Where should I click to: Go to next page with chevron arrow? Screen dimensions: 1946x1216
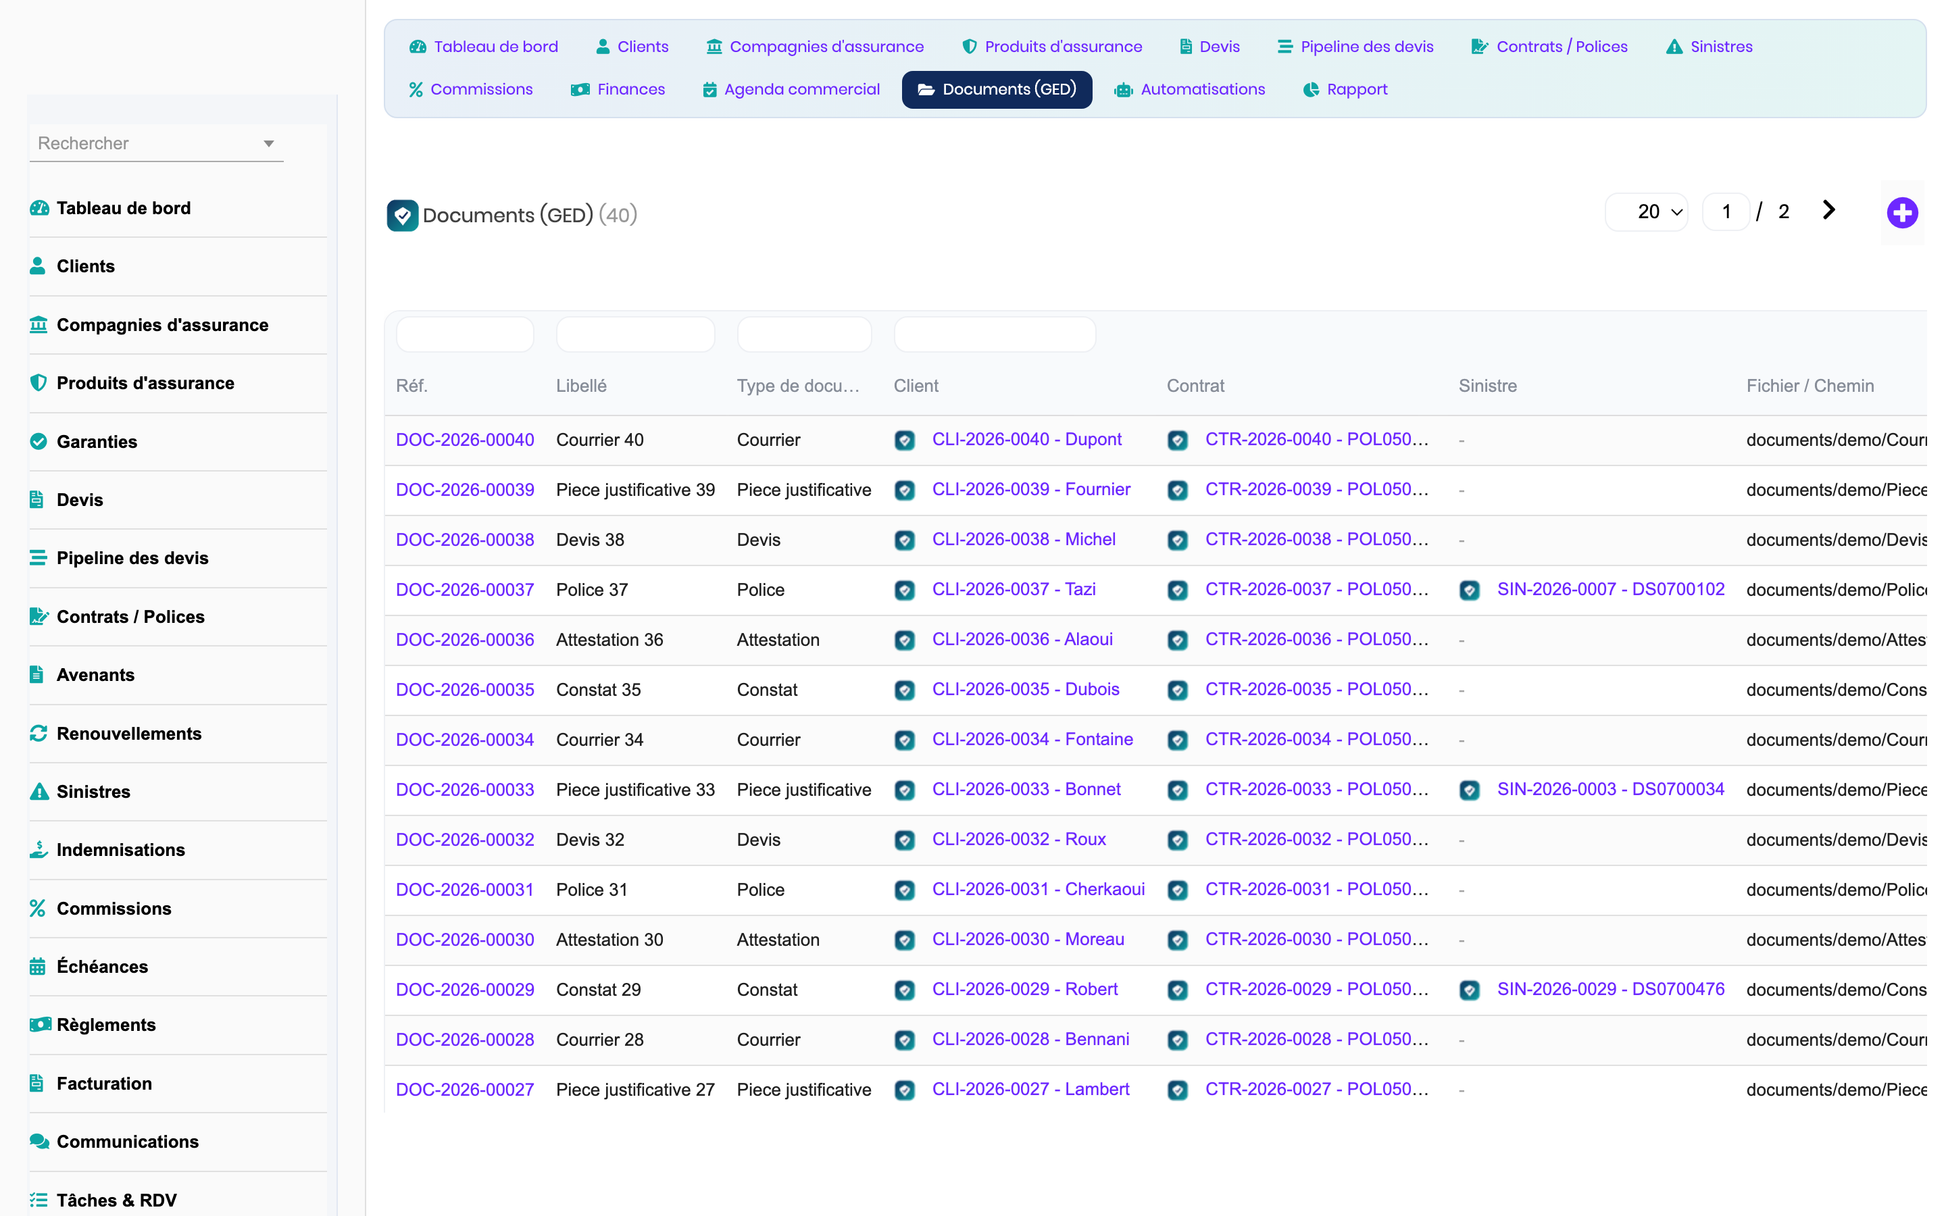point(1829,210)
